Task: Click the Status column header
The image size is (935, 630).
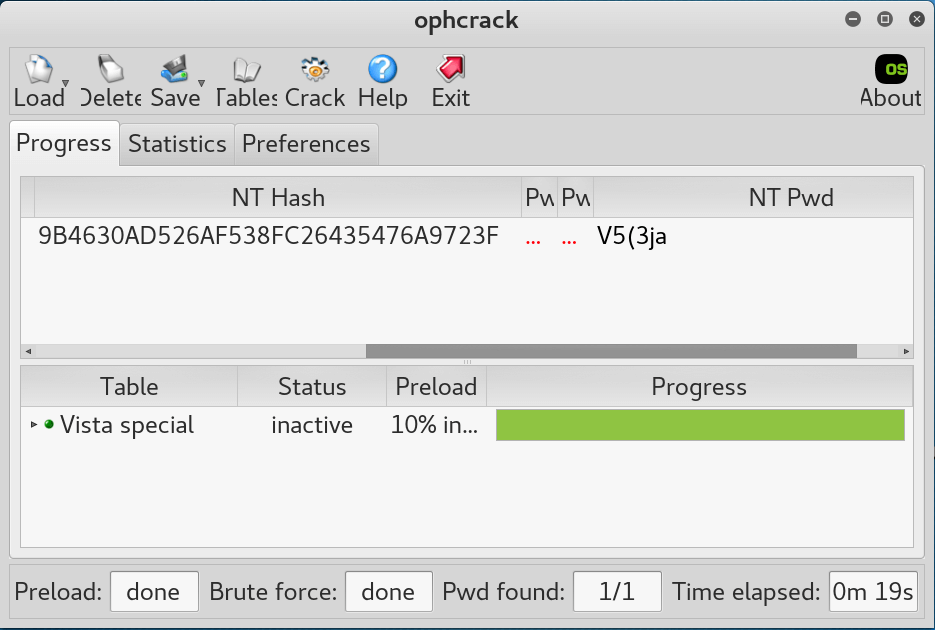Action: [312, 387]
